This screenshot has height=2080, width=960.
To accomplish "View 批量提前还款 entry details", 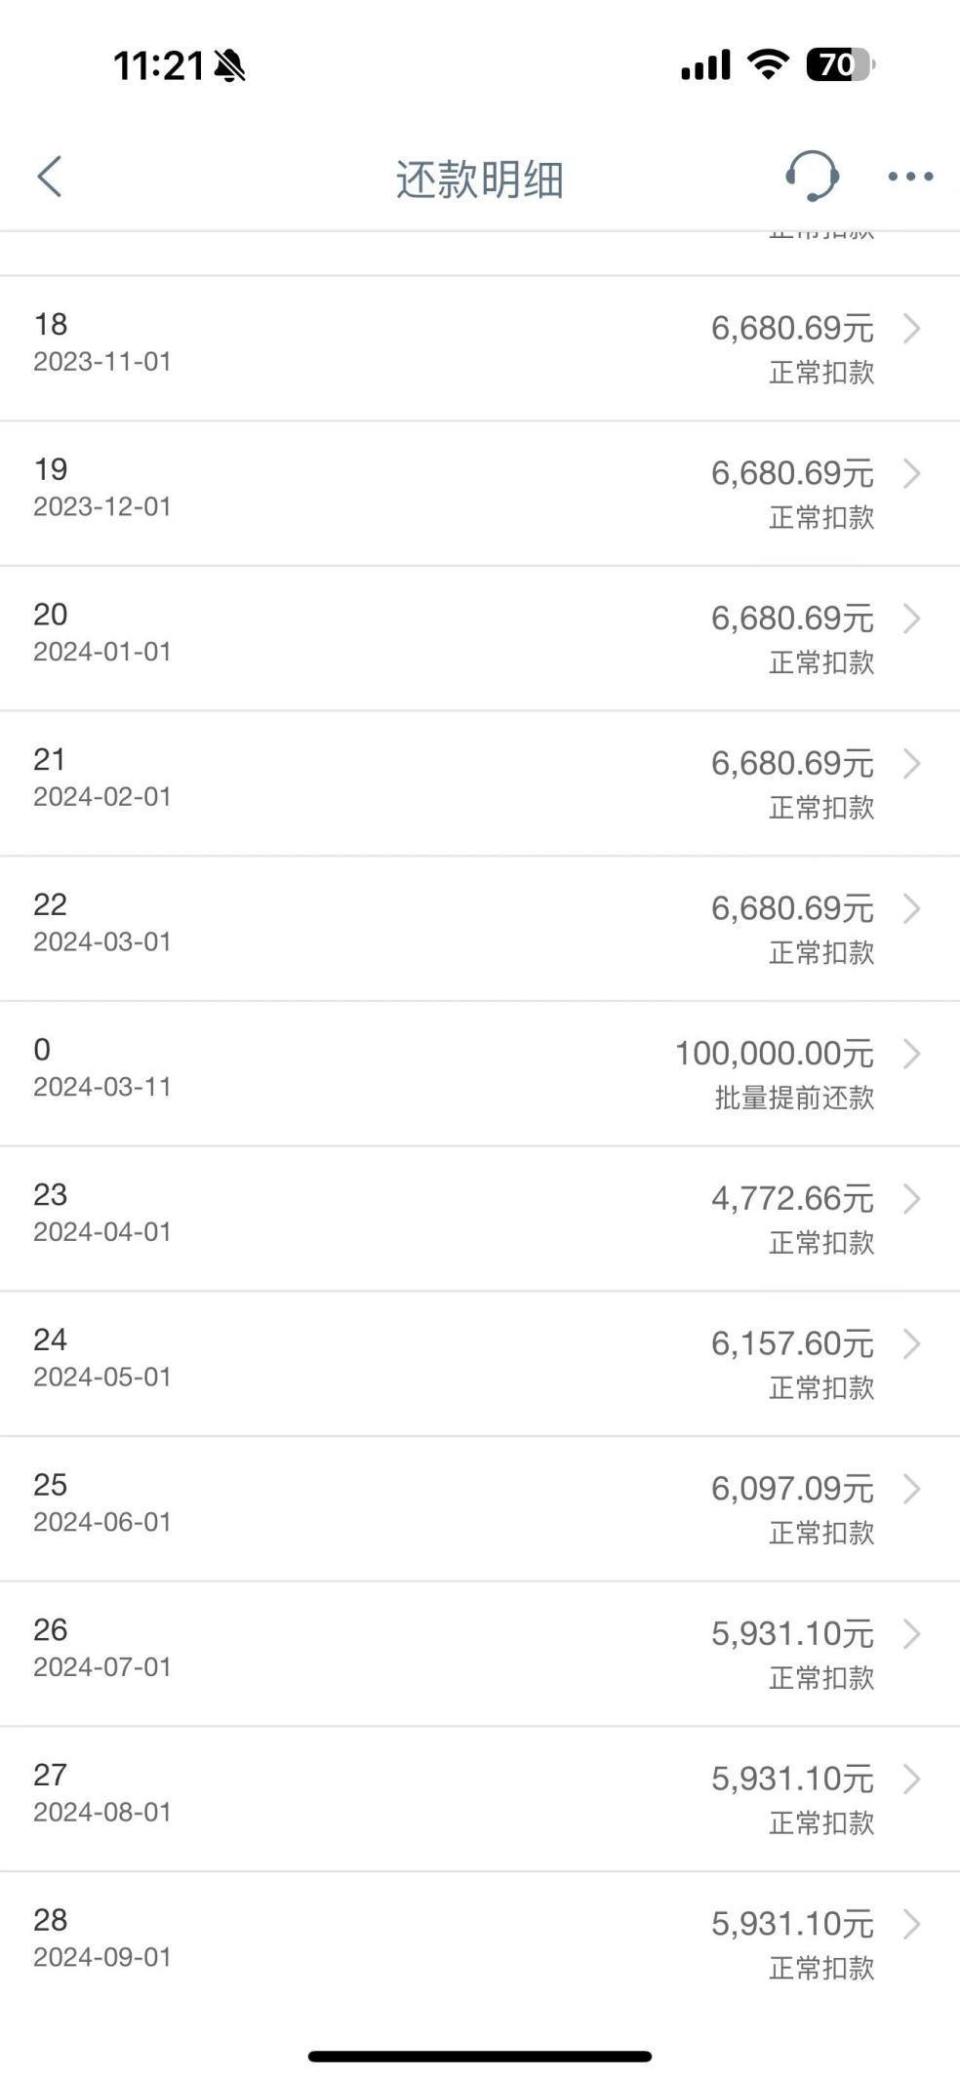I will pos(480,1073).
